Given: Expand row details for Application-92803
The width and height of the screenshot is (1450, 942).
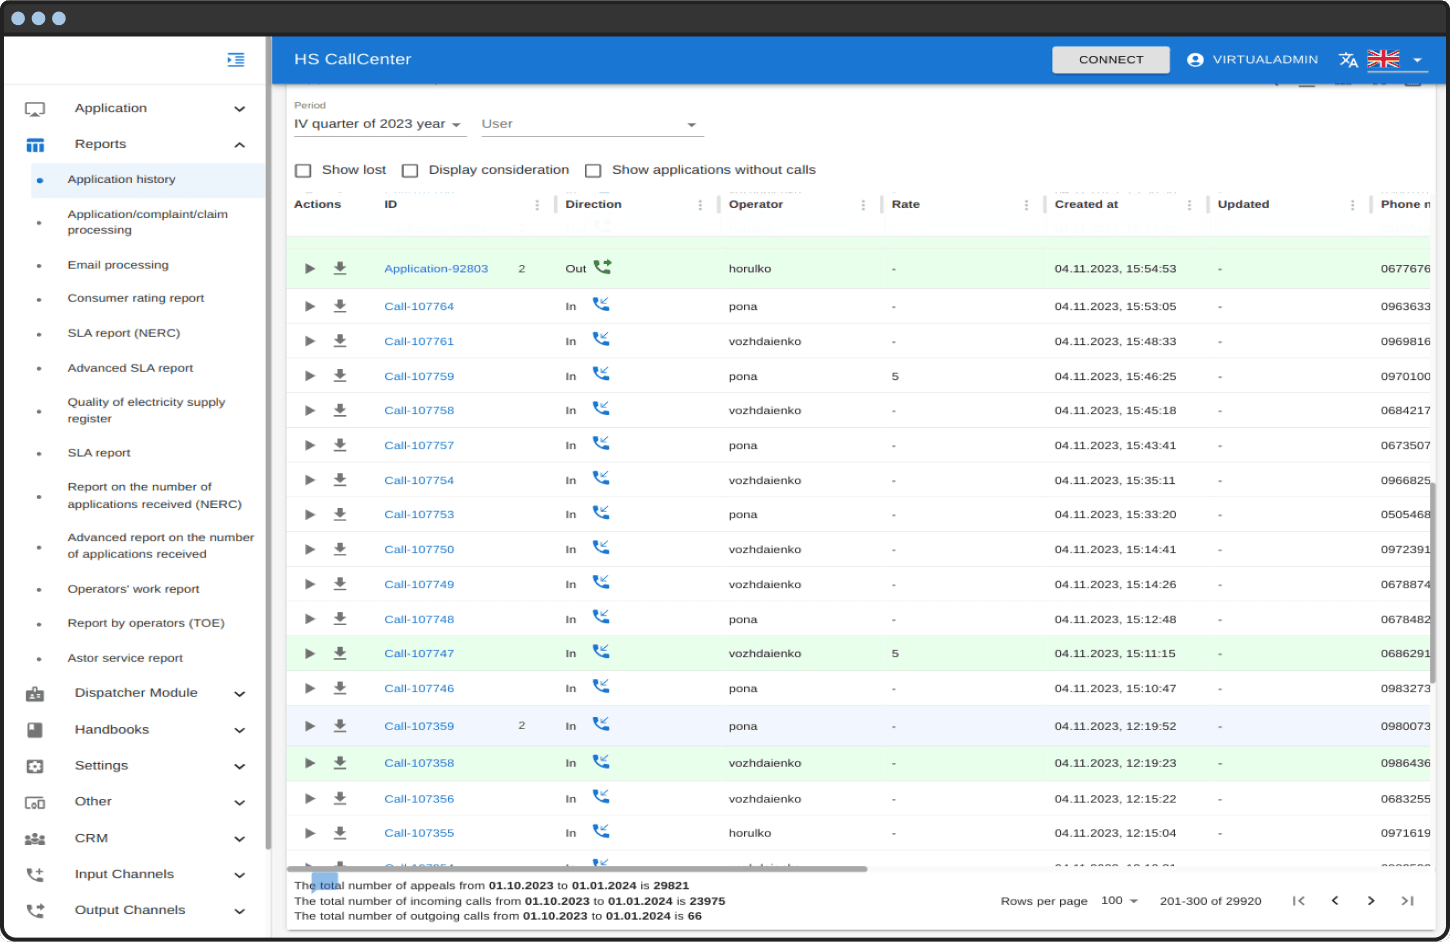Looking at the screenshot, I should 310,269.
